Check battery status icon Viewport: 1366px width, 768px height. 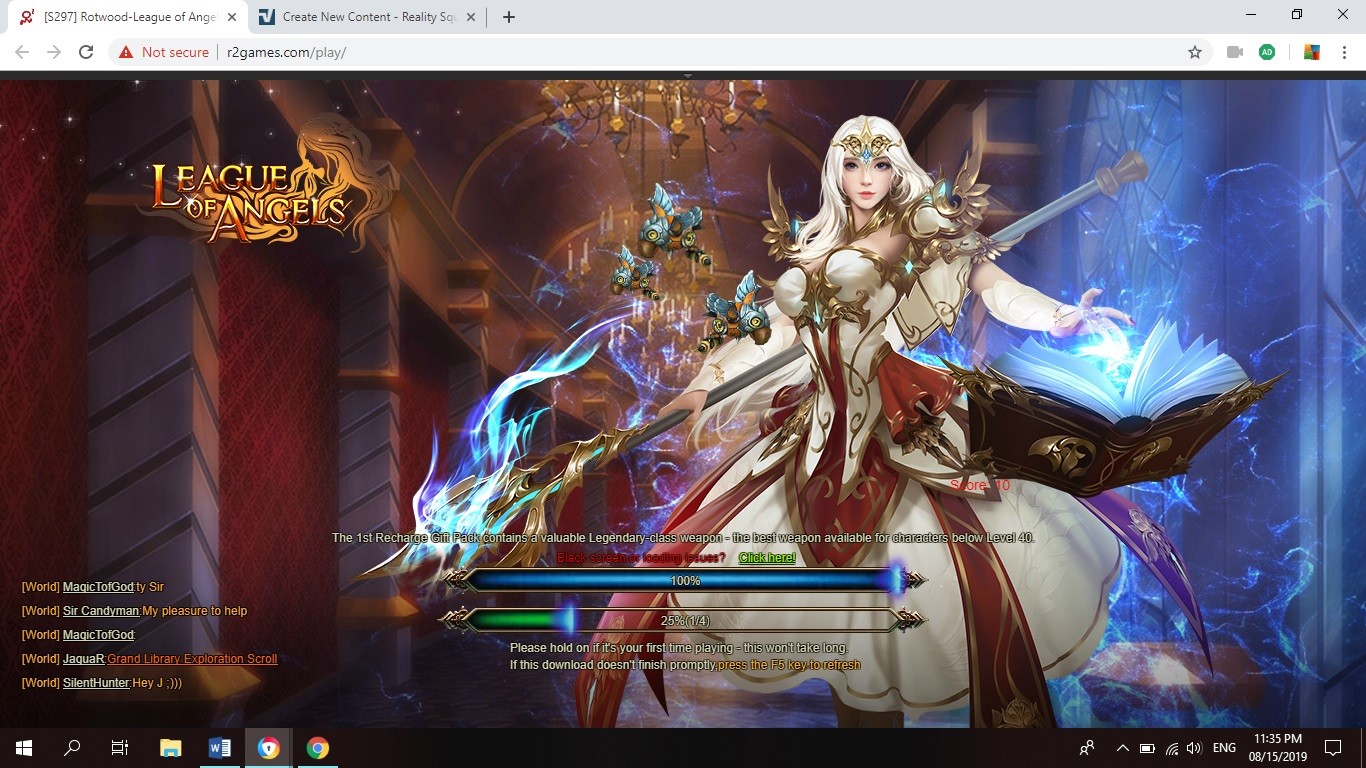1147,748
